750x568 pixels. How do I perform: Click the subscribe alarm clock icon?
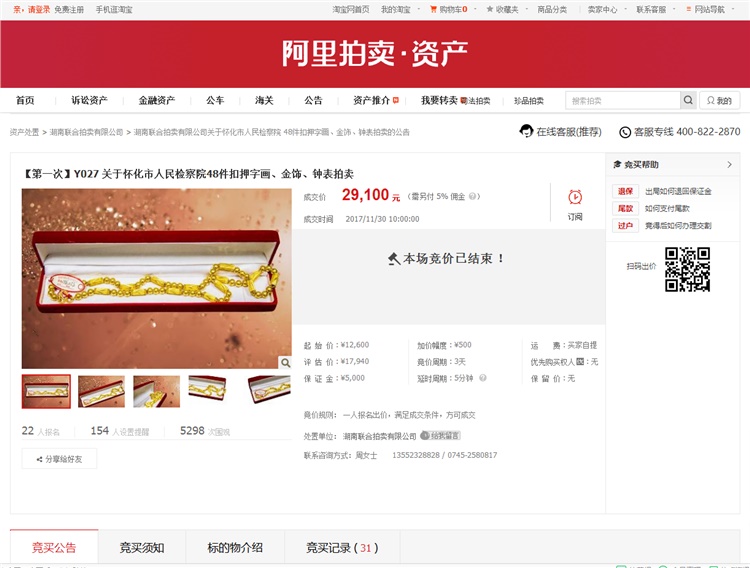click(x=575, y=197)
